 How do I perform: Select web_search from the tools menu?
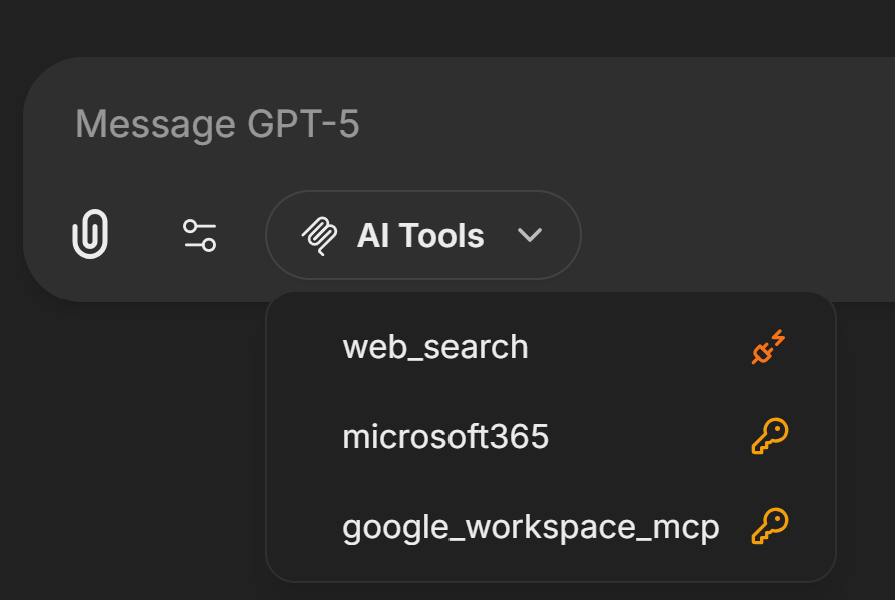pyautogui.click(x=435, y=348)
